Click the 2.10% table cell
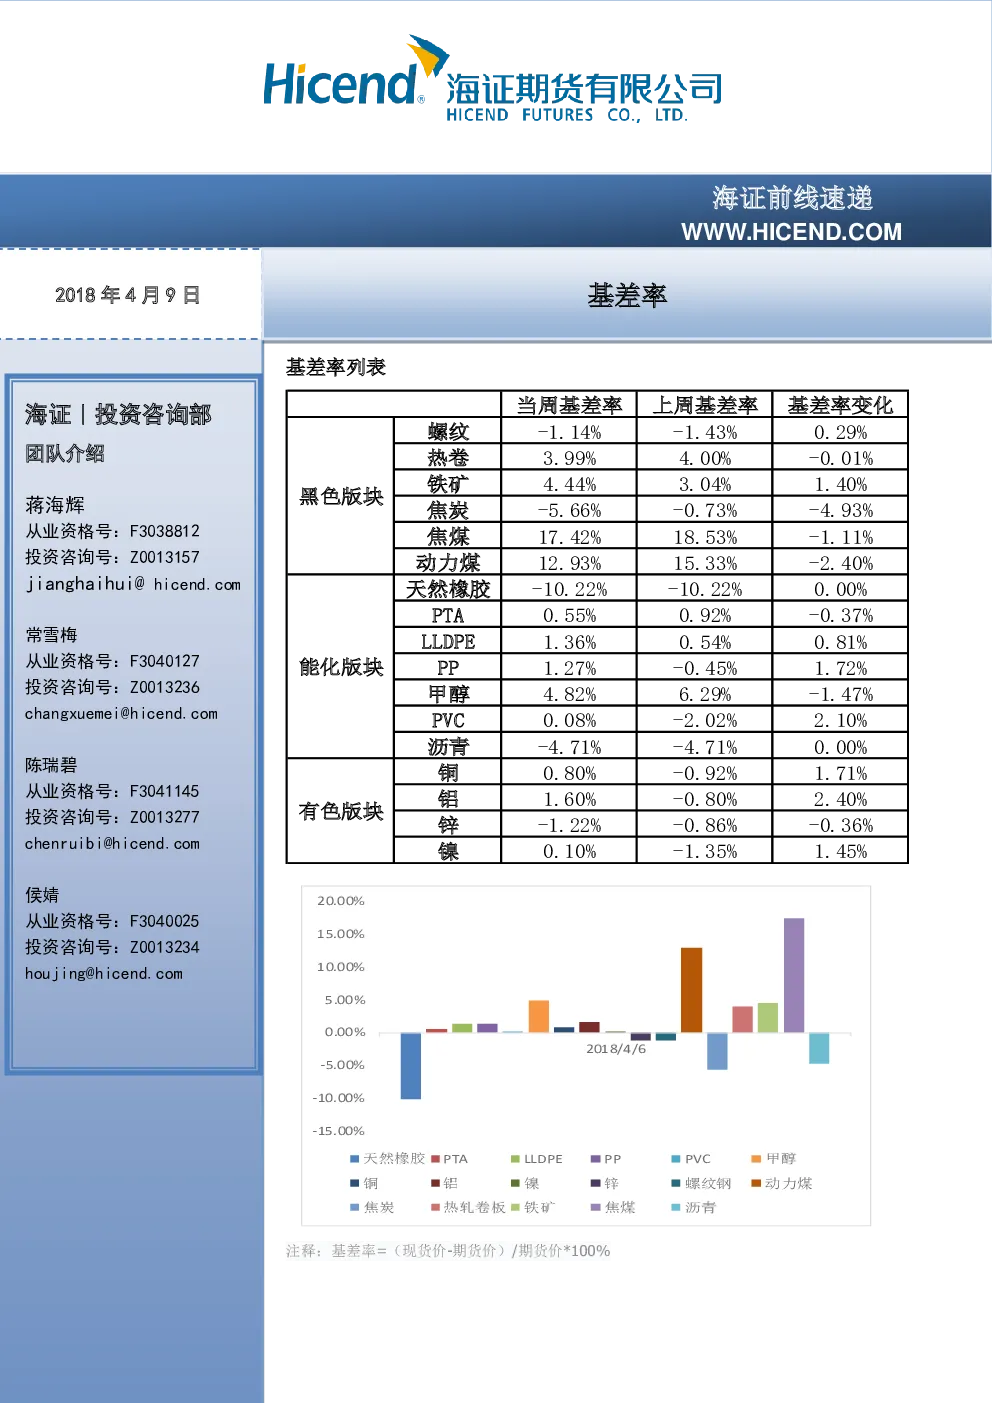 coord(840,721)
